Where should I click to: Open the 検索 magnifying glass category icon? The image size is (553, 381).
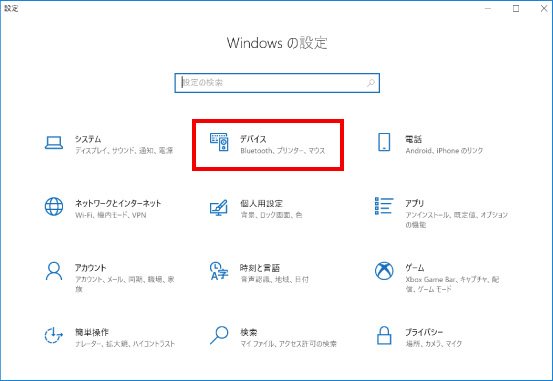(x=219, y=335)
